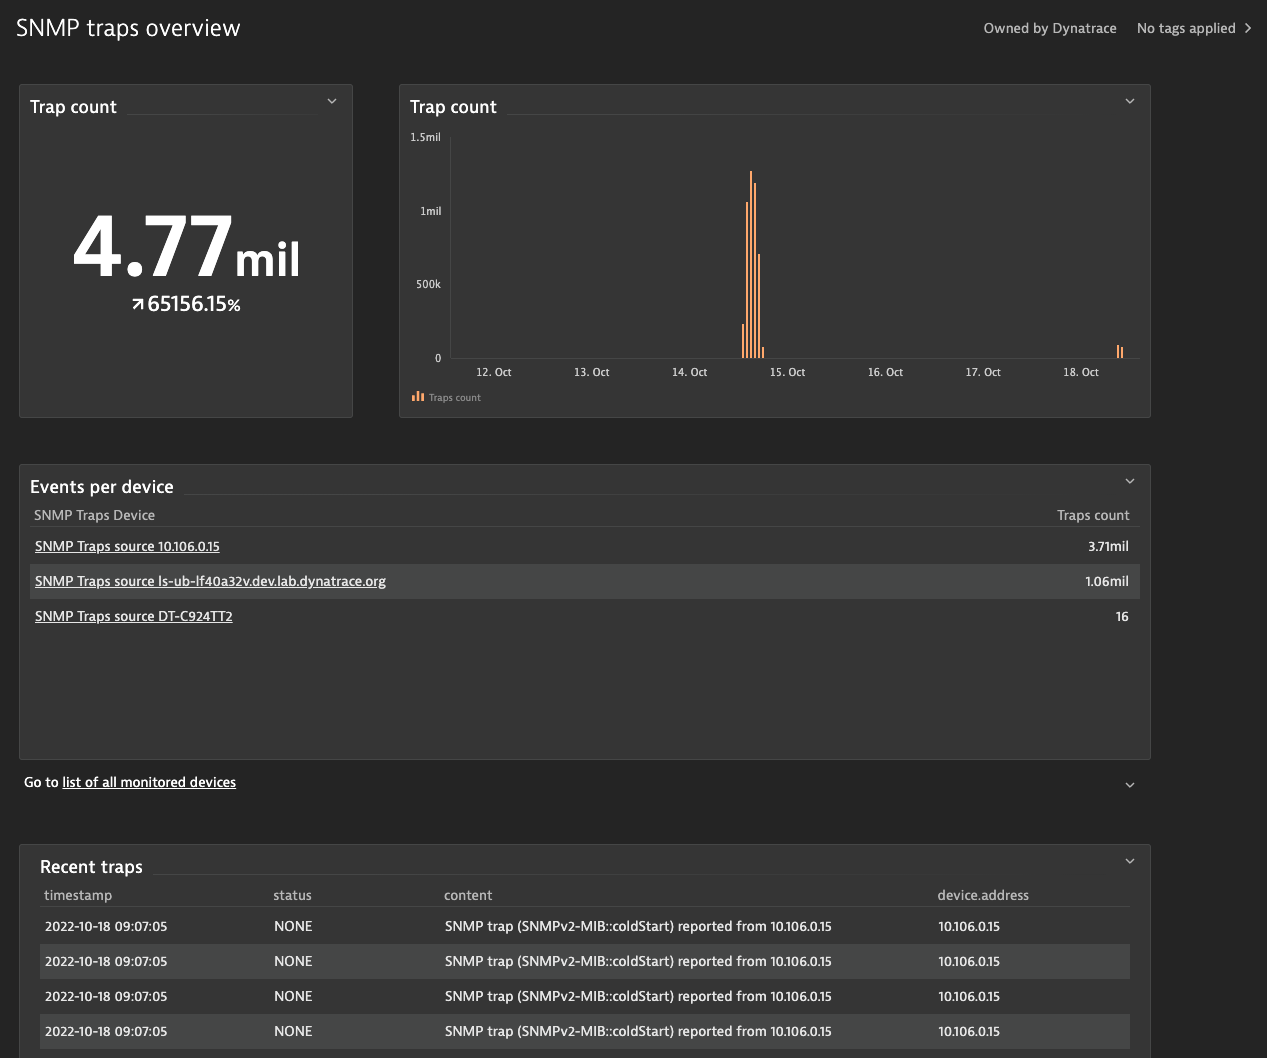Click the Traps count legend bar icon
1267x1058 pixels.
(418, 397)
